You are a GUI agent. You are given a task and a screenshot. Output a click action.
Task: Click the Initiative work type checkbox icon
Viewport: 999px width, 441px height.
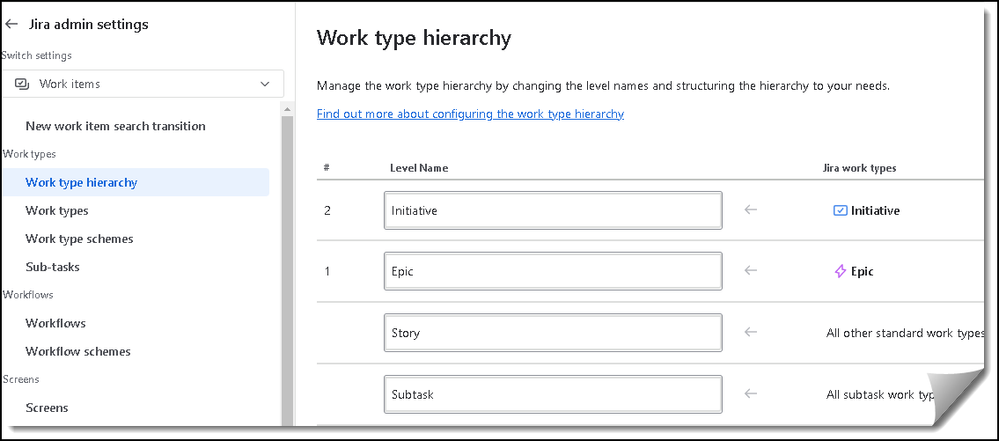[x=840, y=210]
